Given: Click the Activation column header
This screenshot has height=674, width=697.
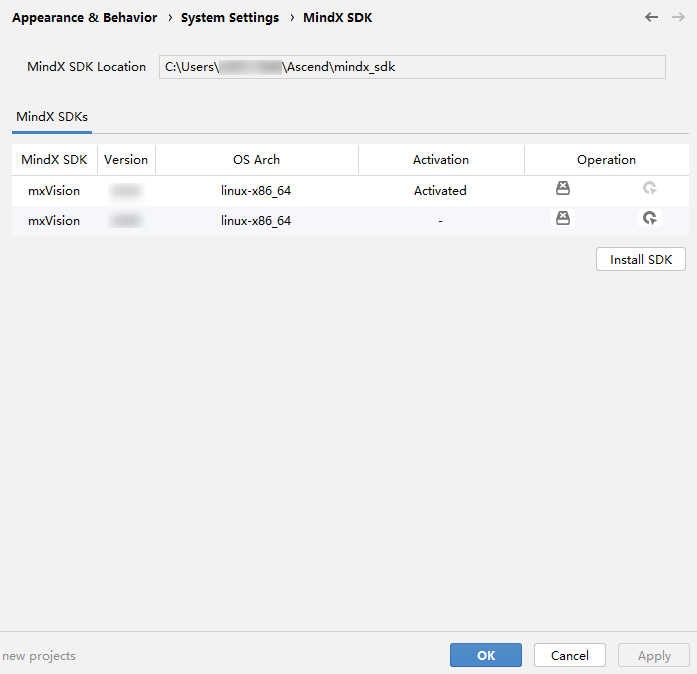Looking at the screenshot, I should tap(441, 160).
